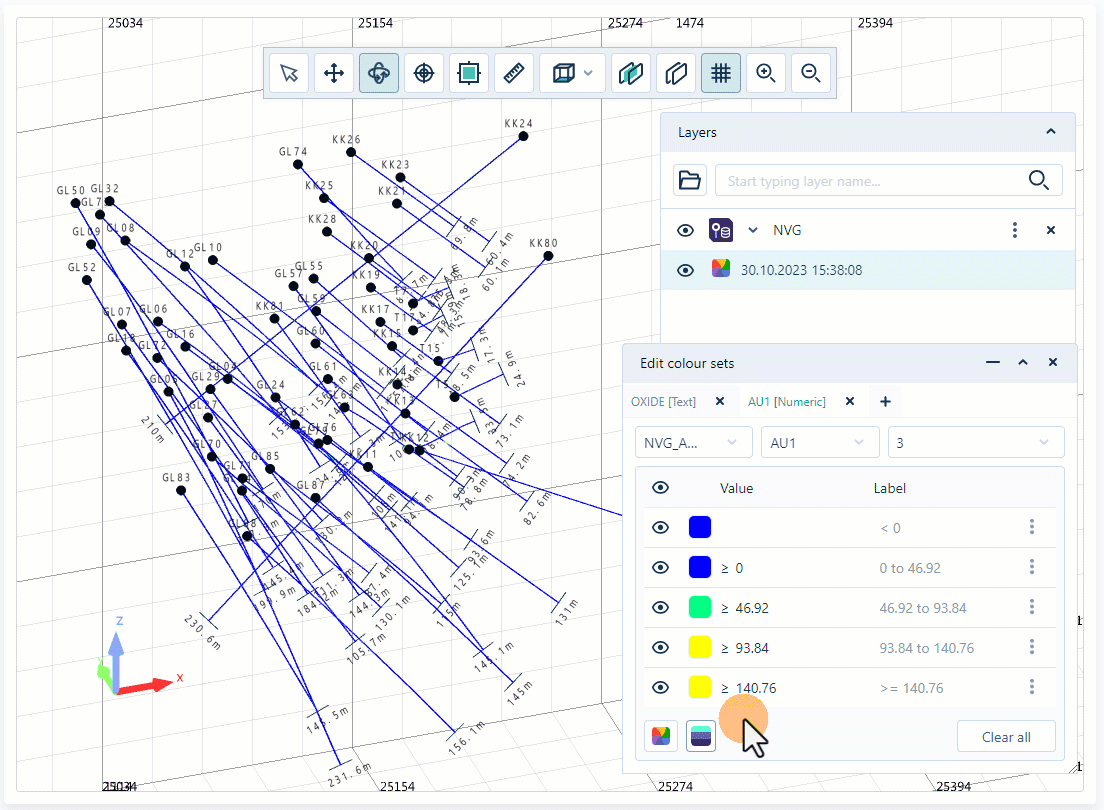
Task: Open the Measure ruler tool
Action: [514, 72]
